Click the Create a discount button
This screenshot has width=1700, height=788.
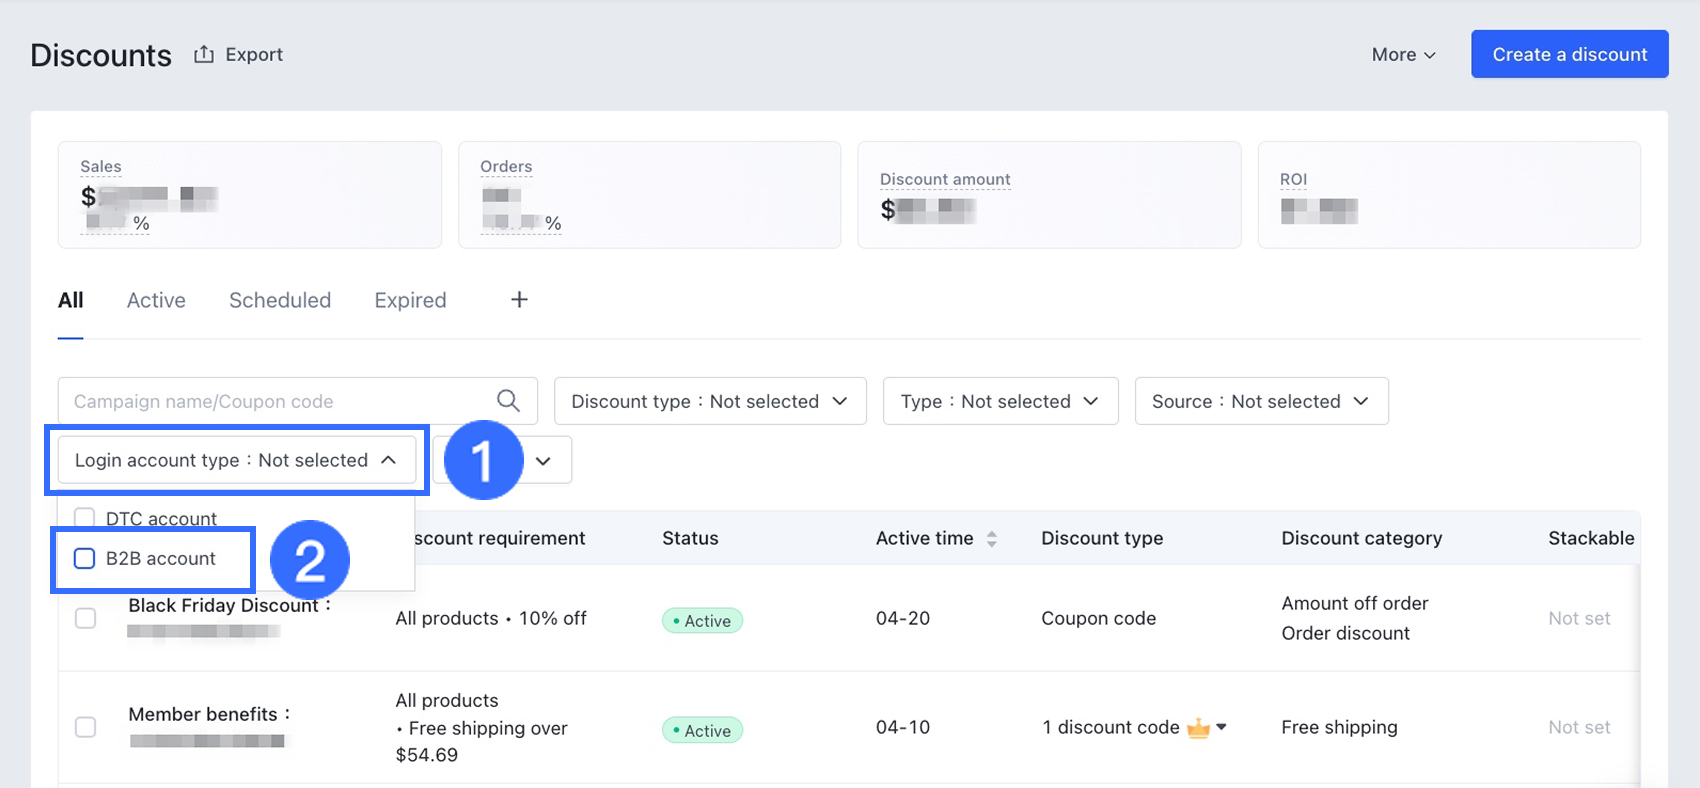[1569, 54]
